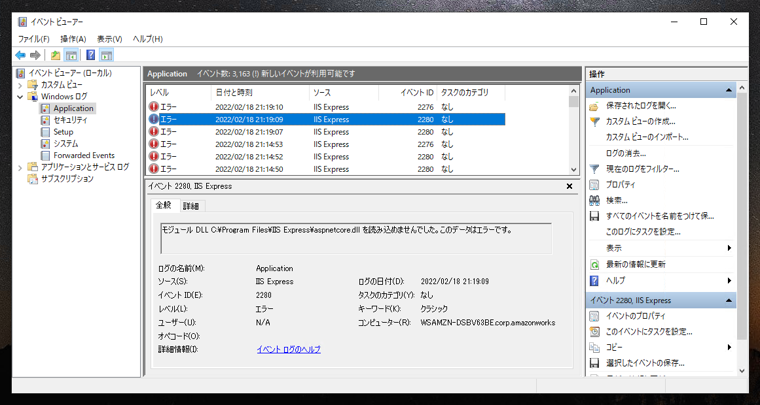Select the error event at 21:19:07

pyautogui.click(x=326, y=132)
